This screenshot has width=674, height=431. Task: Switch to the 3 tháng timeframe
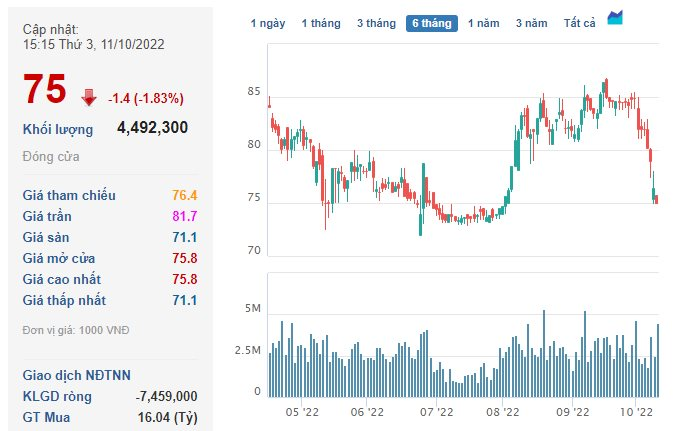376,23
